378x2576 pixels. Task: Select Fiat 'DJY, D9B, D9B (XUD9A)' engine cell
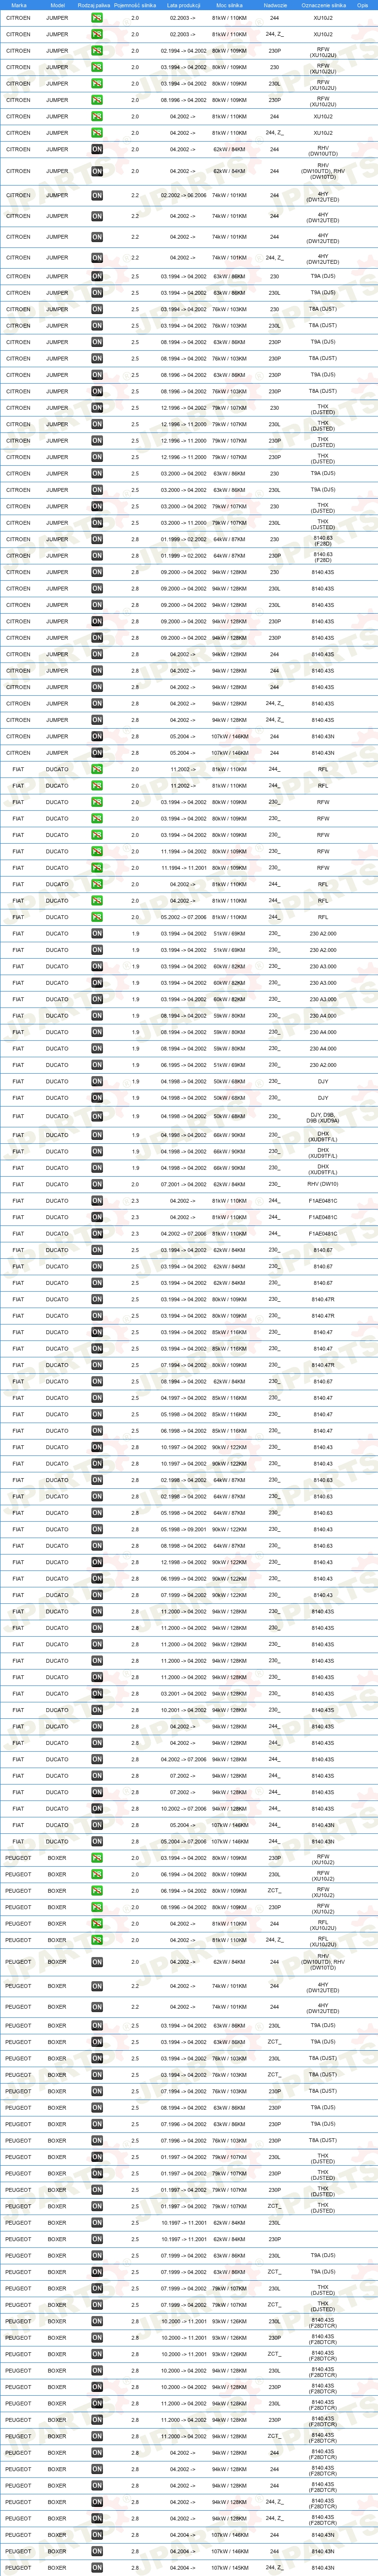click(x=323, y=1118)
